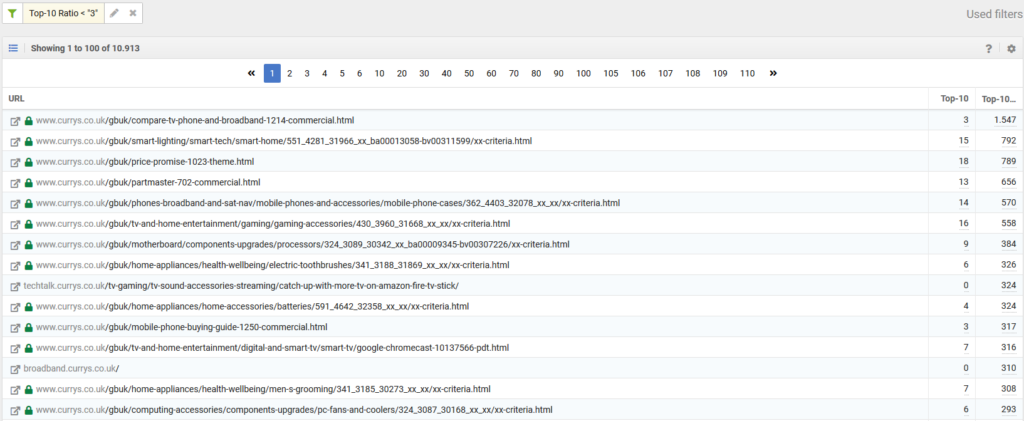Image resolution: width=1024 pixels, height=421 pixels.
Task: Go to page 2 of results
Action: (x=289, y=73)
